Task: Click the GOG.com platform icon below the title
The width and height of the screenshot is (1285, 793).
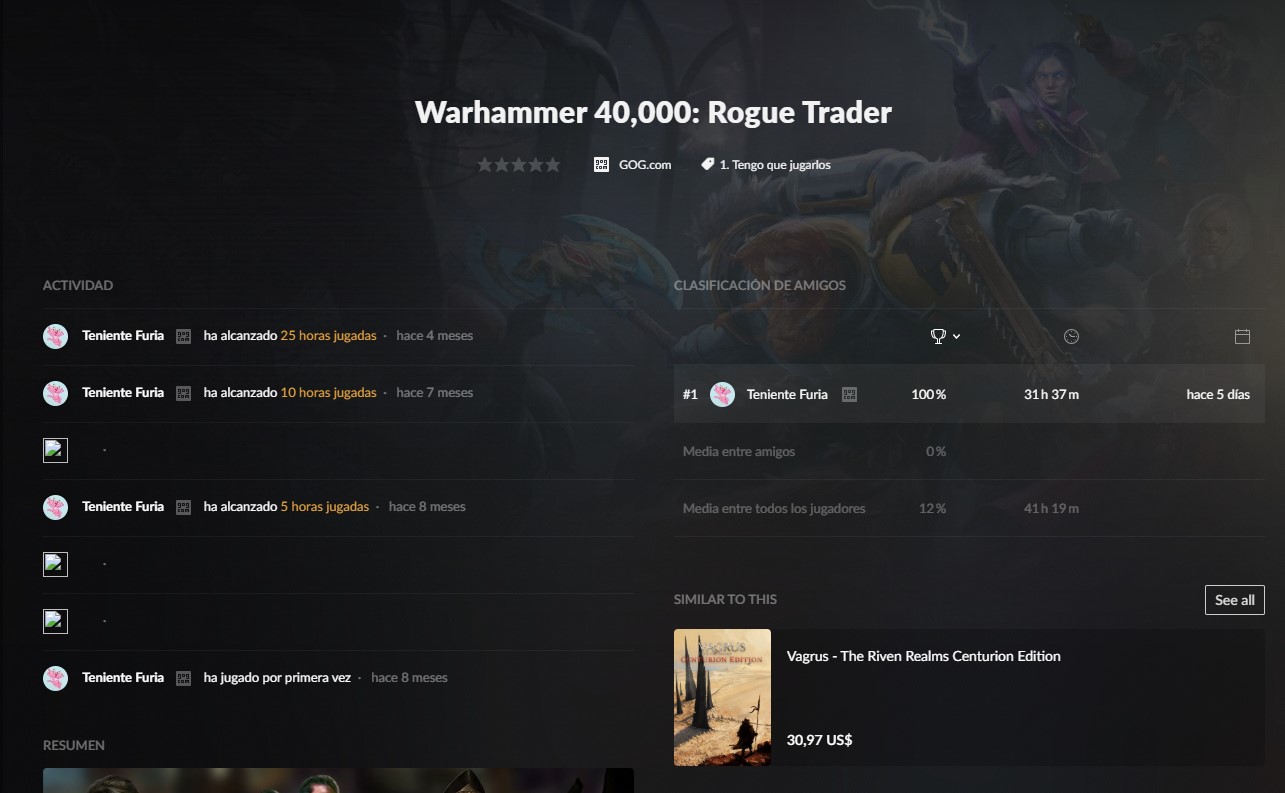Action: coord(601,164)
